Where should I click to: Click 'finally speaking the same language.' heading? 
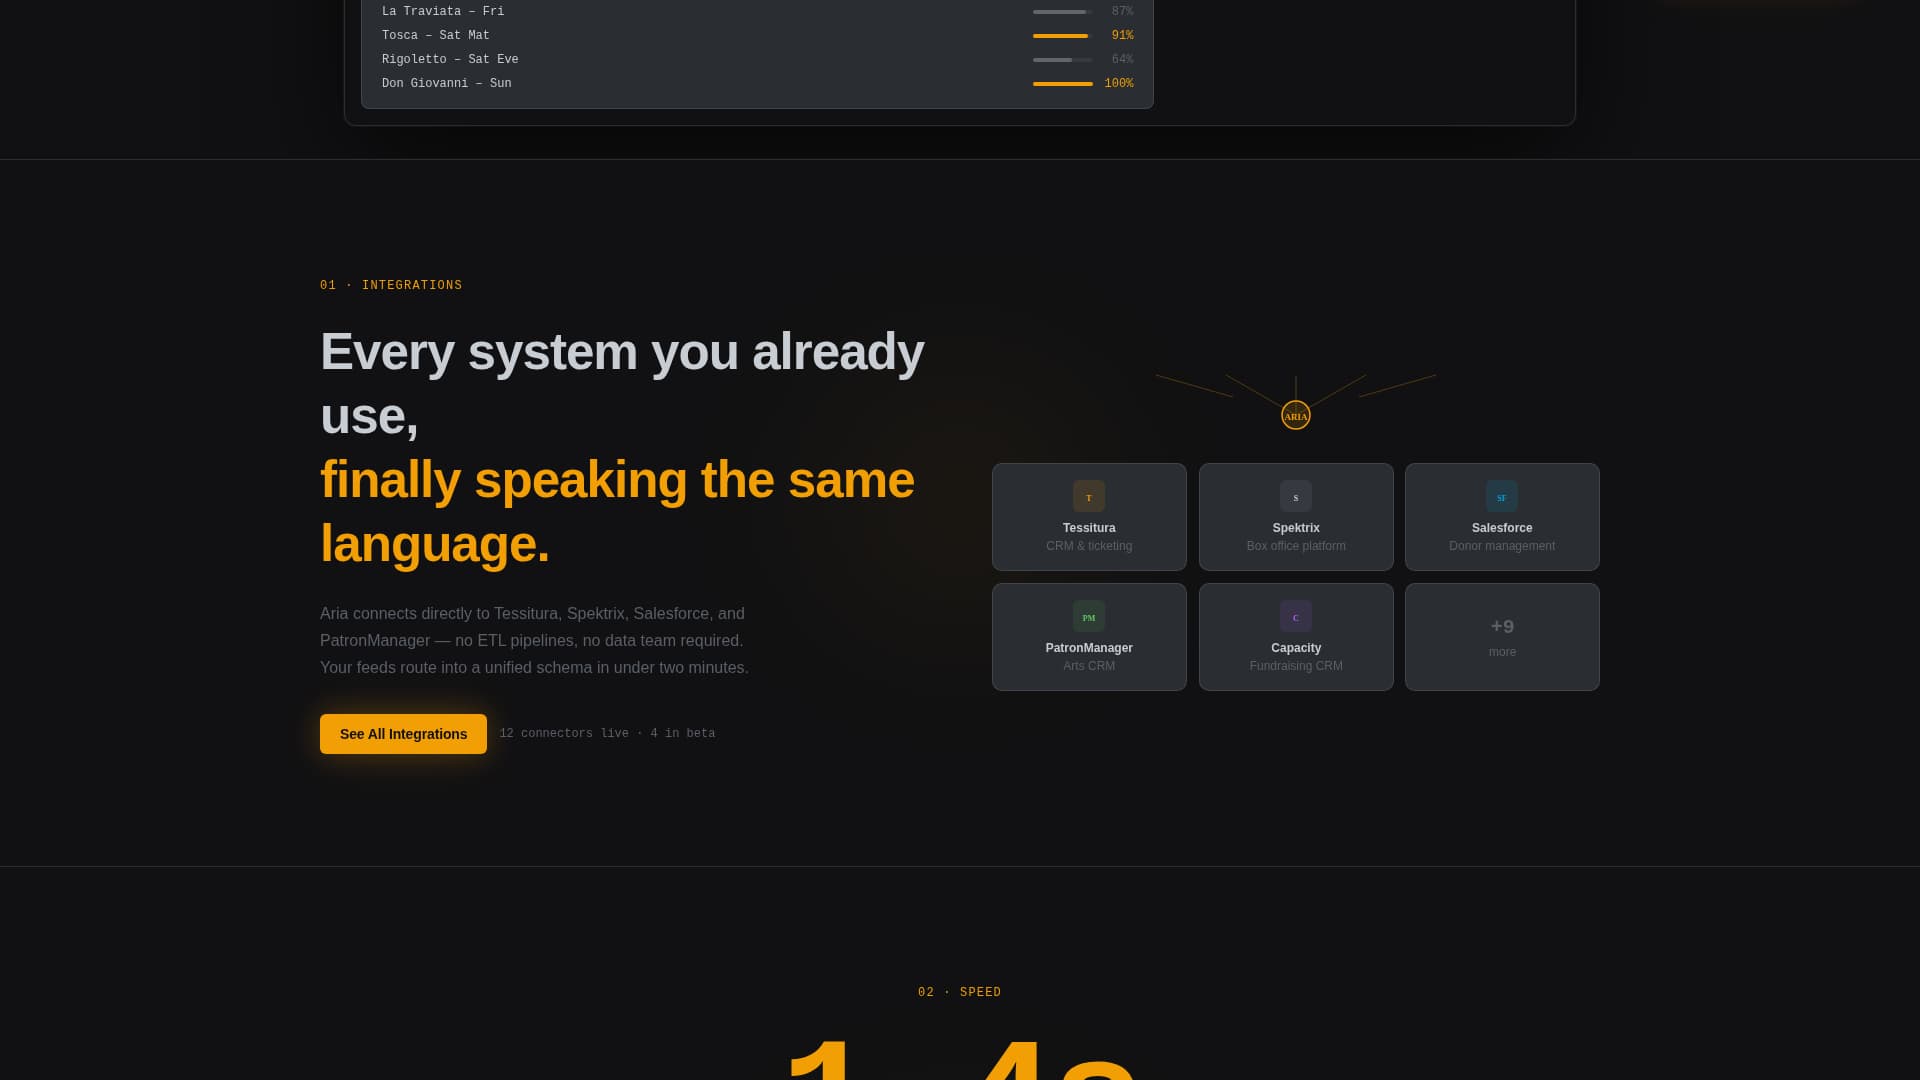tap(617, 512)
